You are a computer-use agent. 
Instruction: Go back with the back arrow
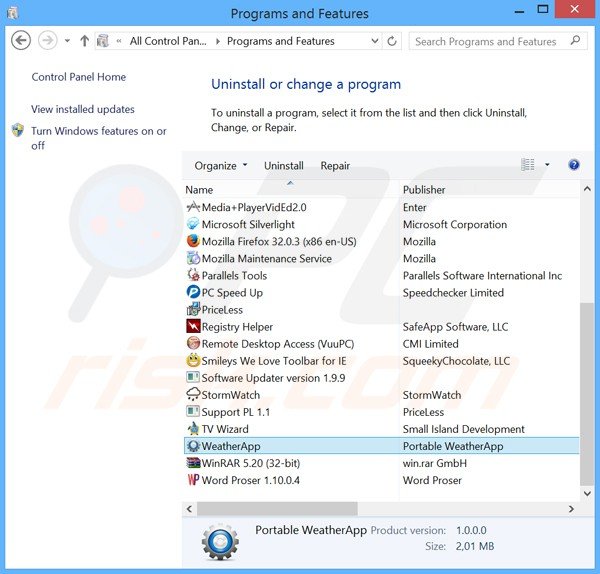point(21,40)
